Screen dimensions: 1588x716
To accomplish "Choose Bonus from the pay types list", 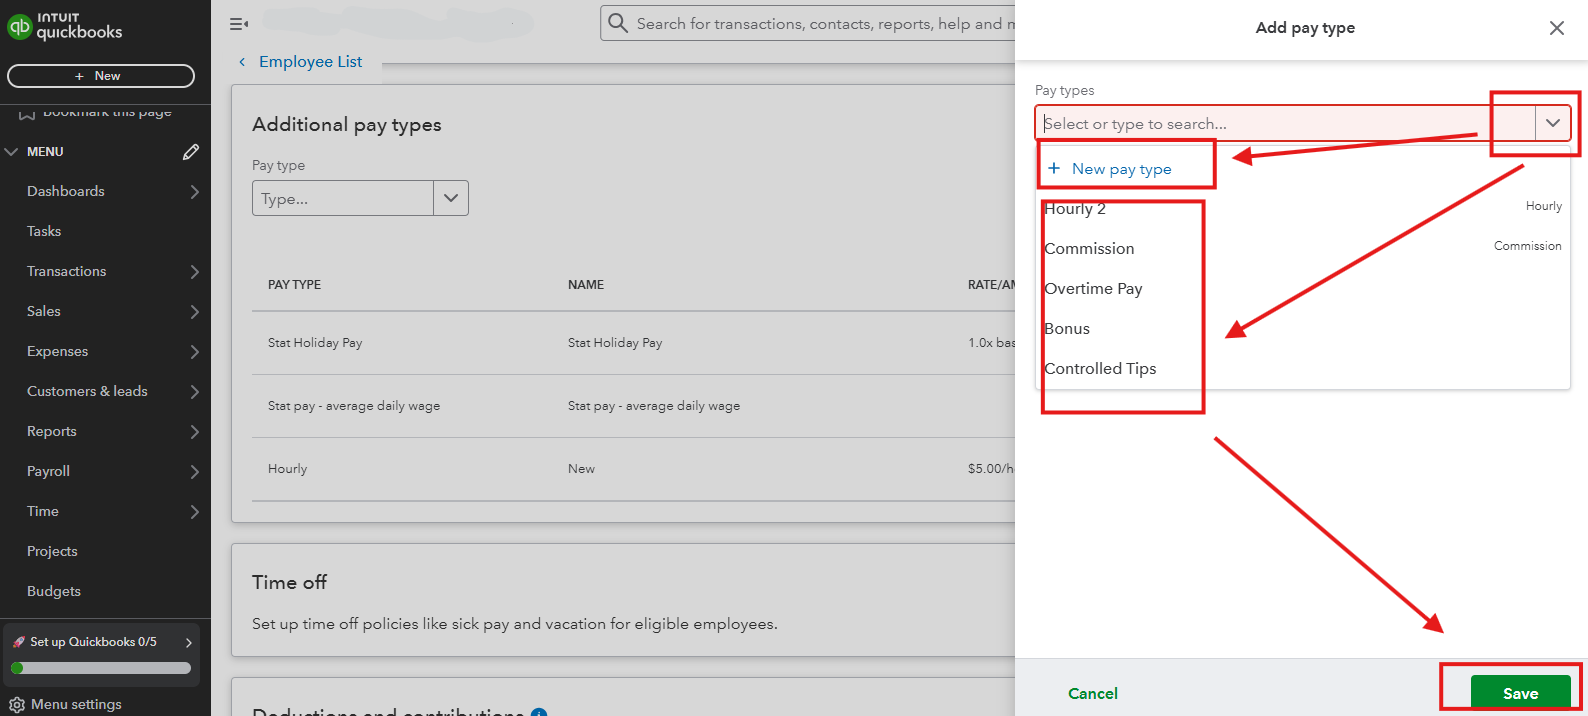I will pyautogui.click(x=1303, y=329).
